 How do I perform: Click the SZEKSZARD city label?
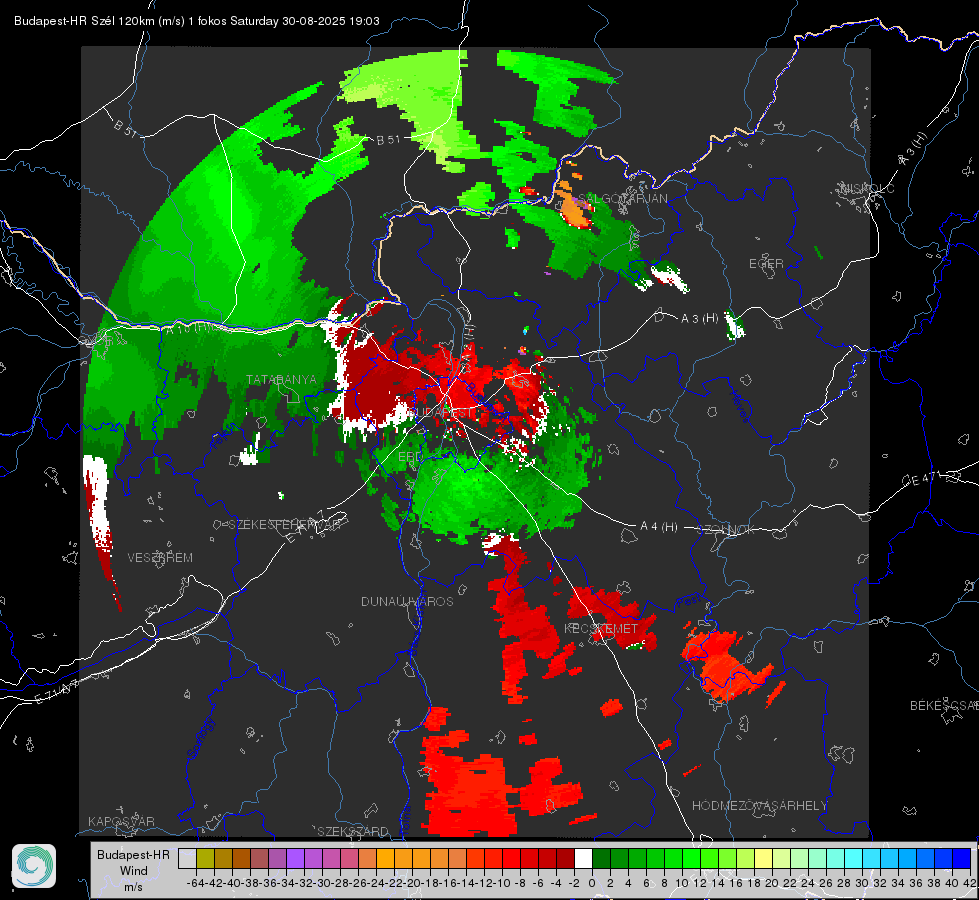(x=353, y=831)
